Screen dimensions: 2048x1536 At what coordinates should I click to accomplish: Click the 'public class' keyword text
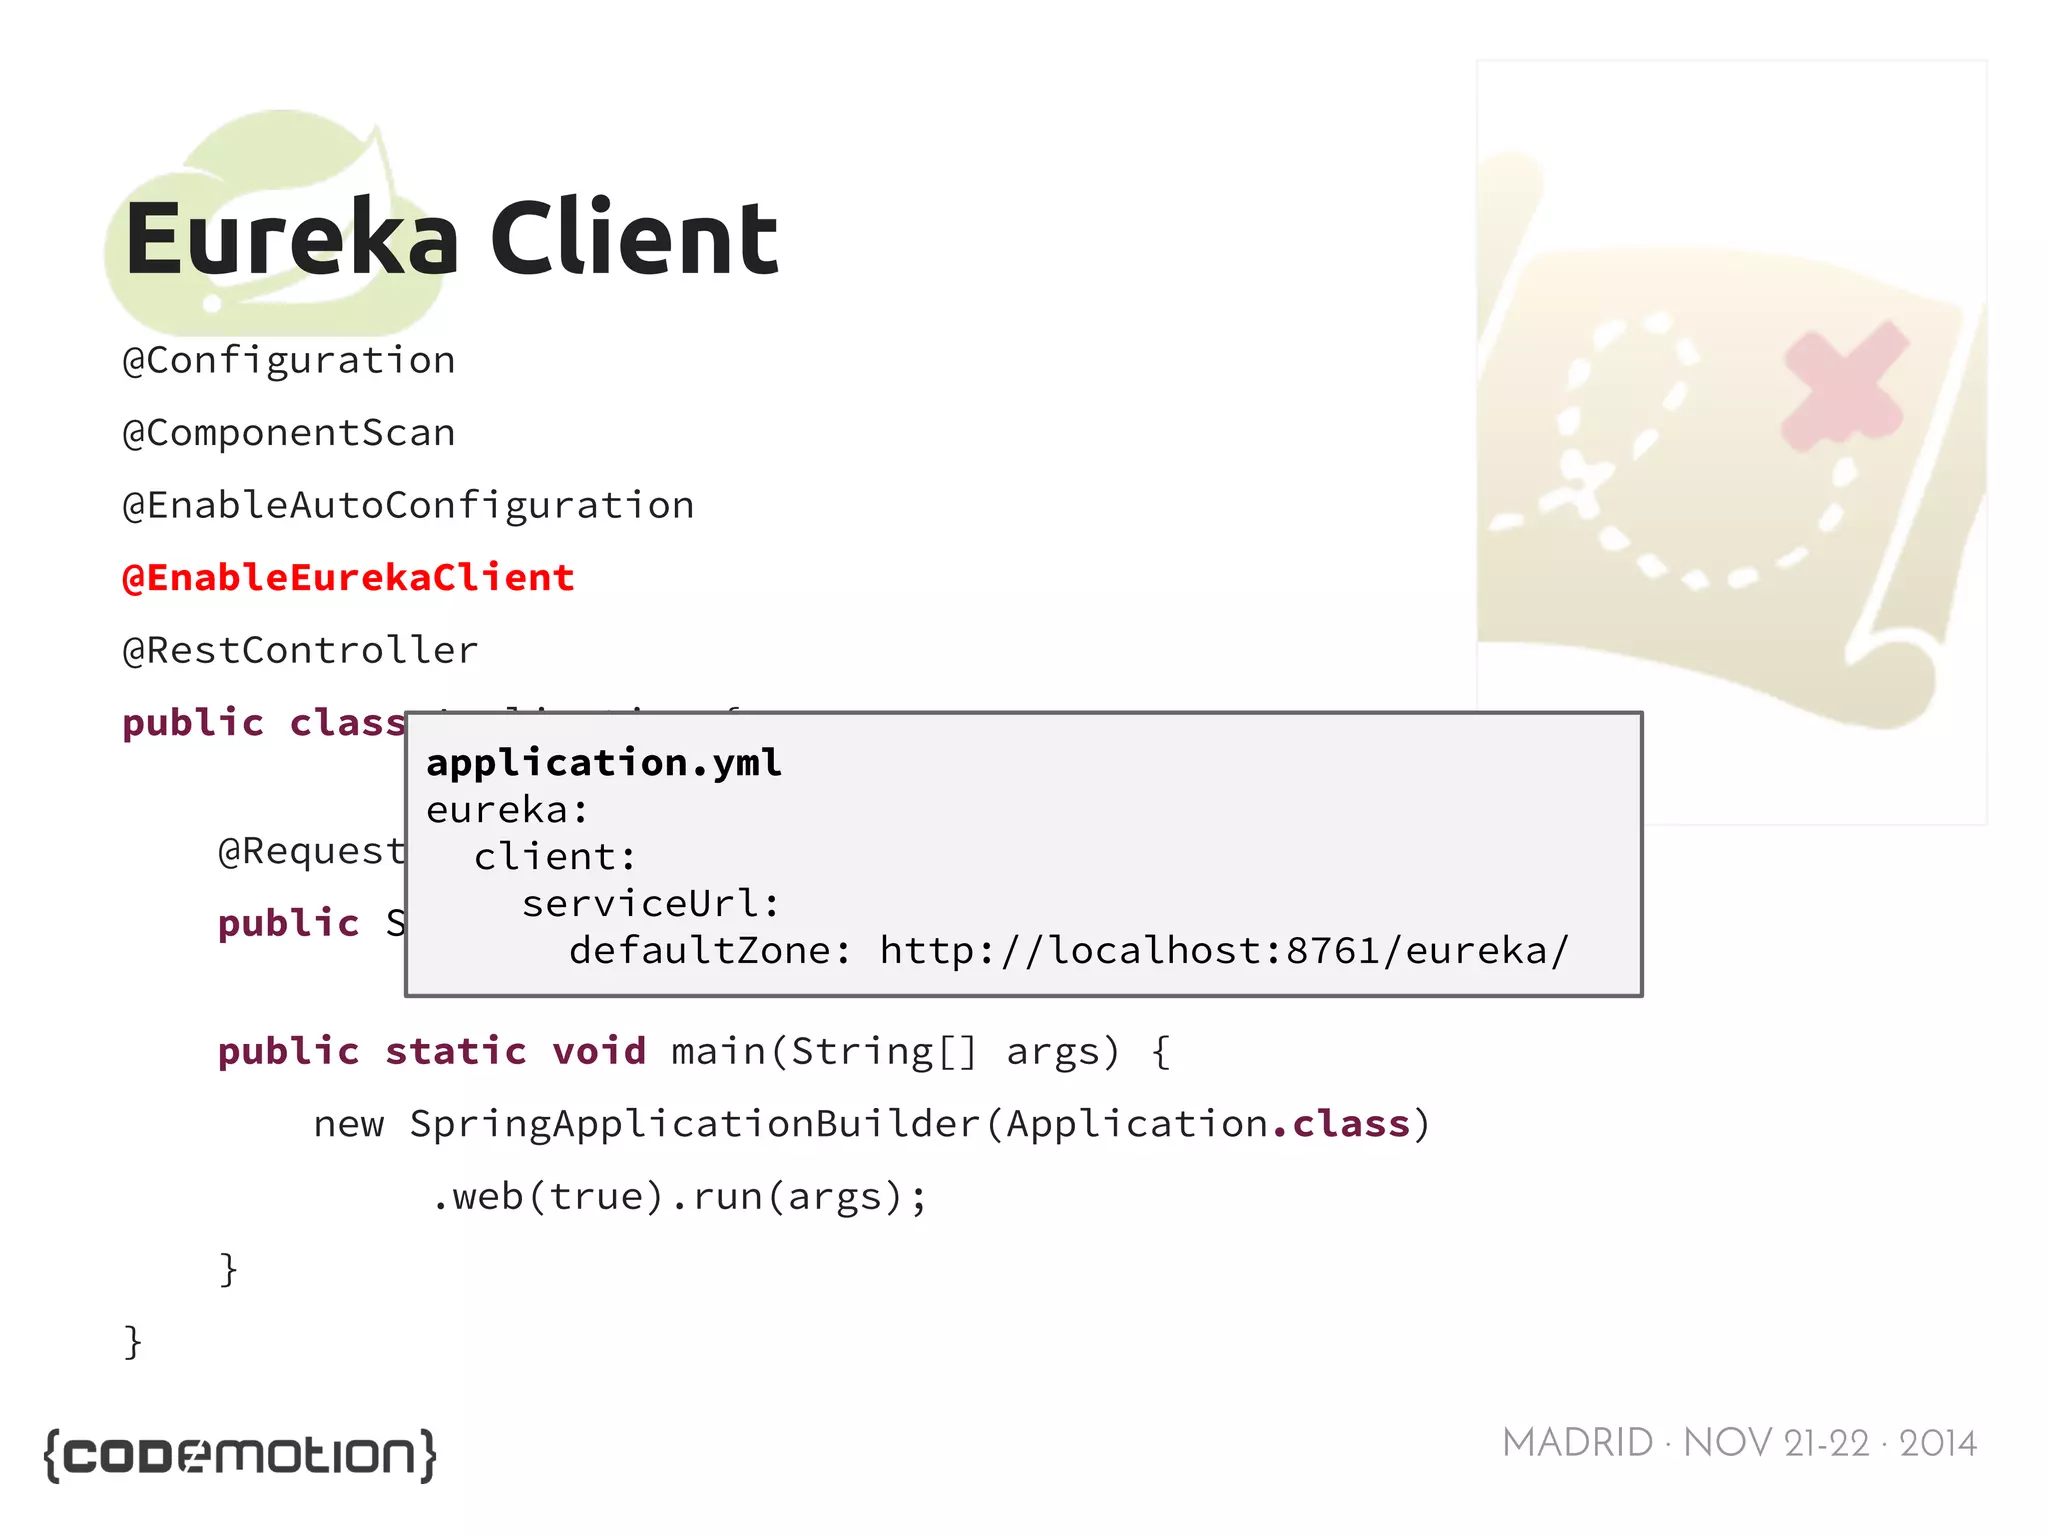263,723
